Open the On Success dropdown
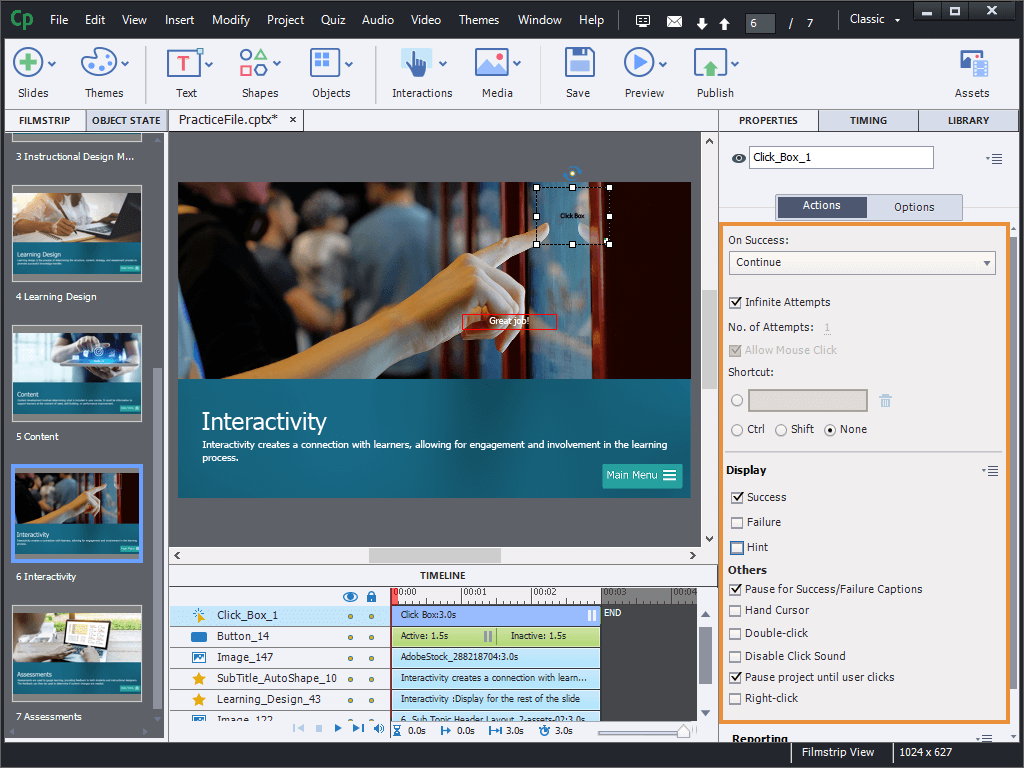Screen dimensions: 1024x768 click(x=861, y=263)
